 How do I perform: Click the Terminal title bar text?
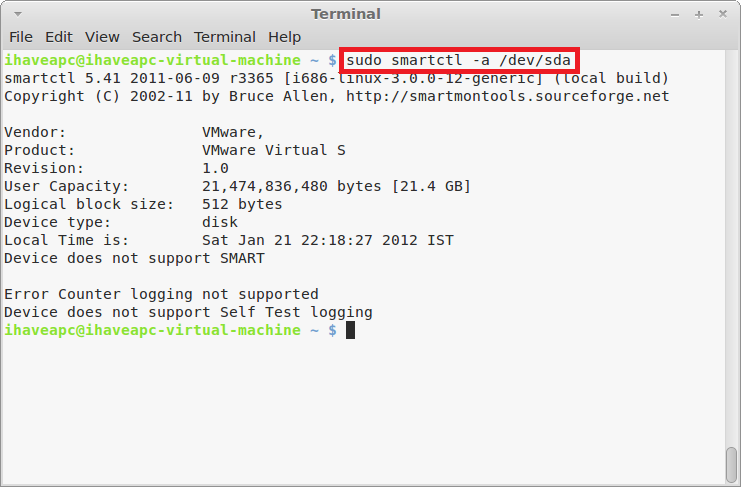tap(346, 14)
